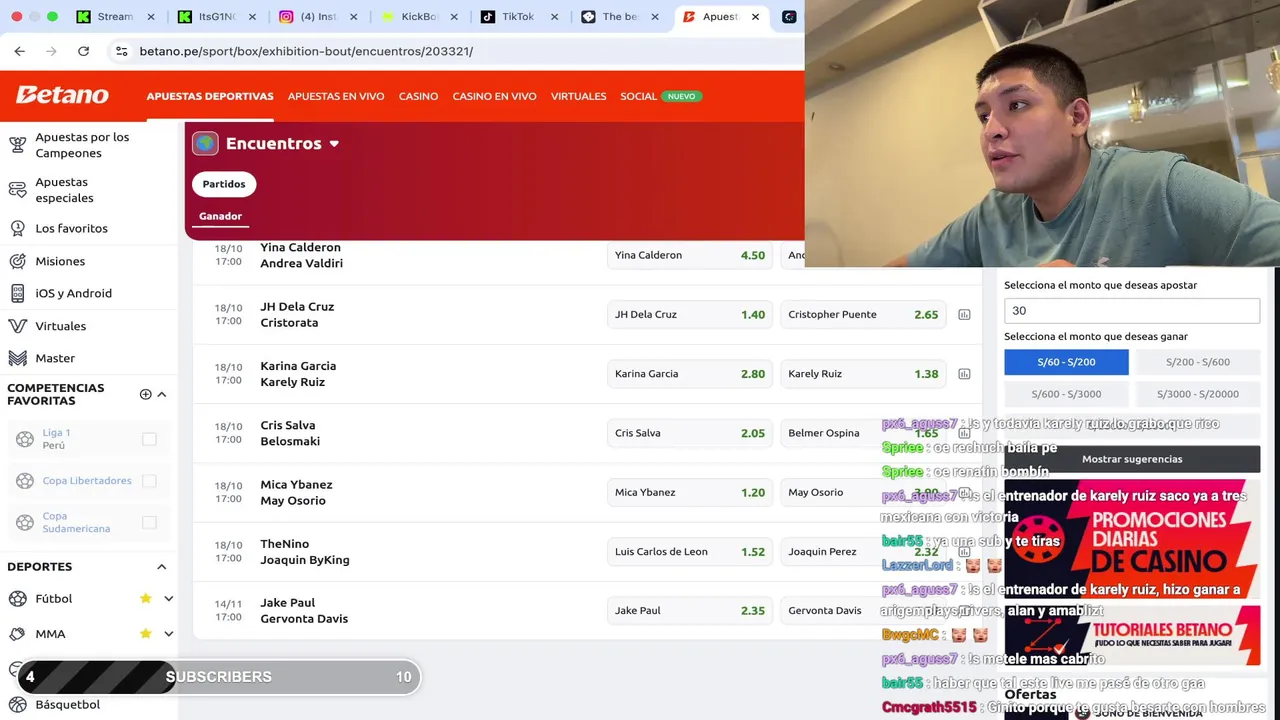Tick Copa Sudamericana checkbox
This screenshot has height=720, width=1280.
tap(149, 522)
